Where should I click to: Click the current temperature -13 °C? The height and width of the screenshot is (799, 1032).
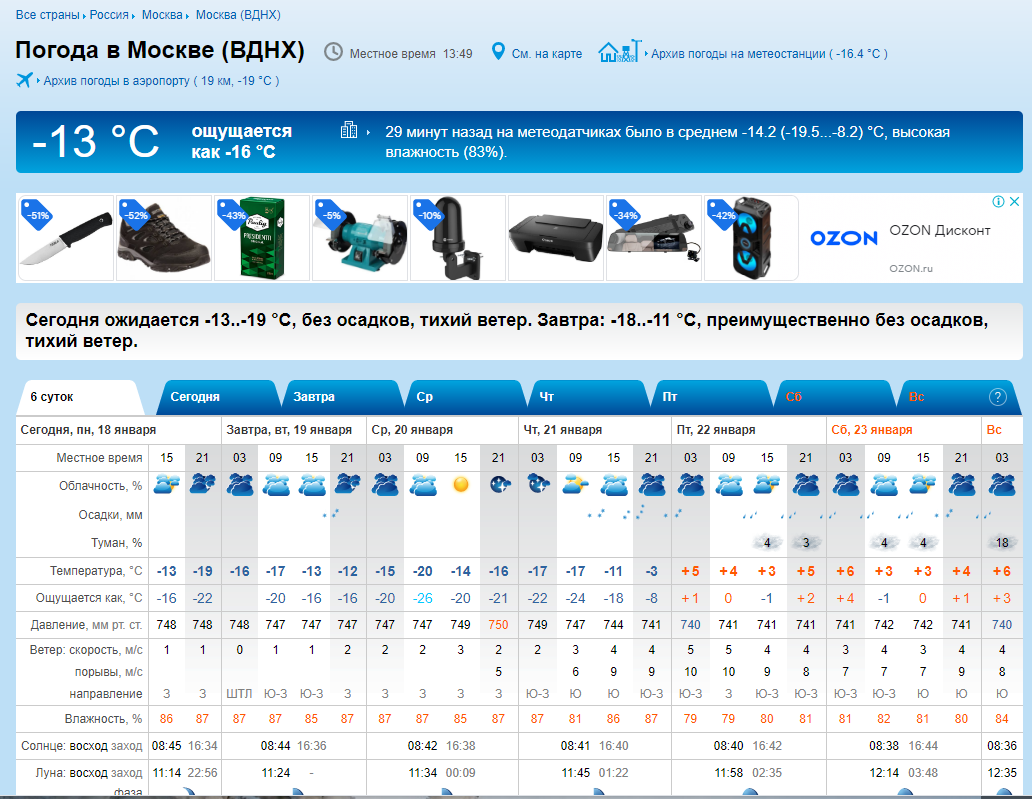(95, 142)
